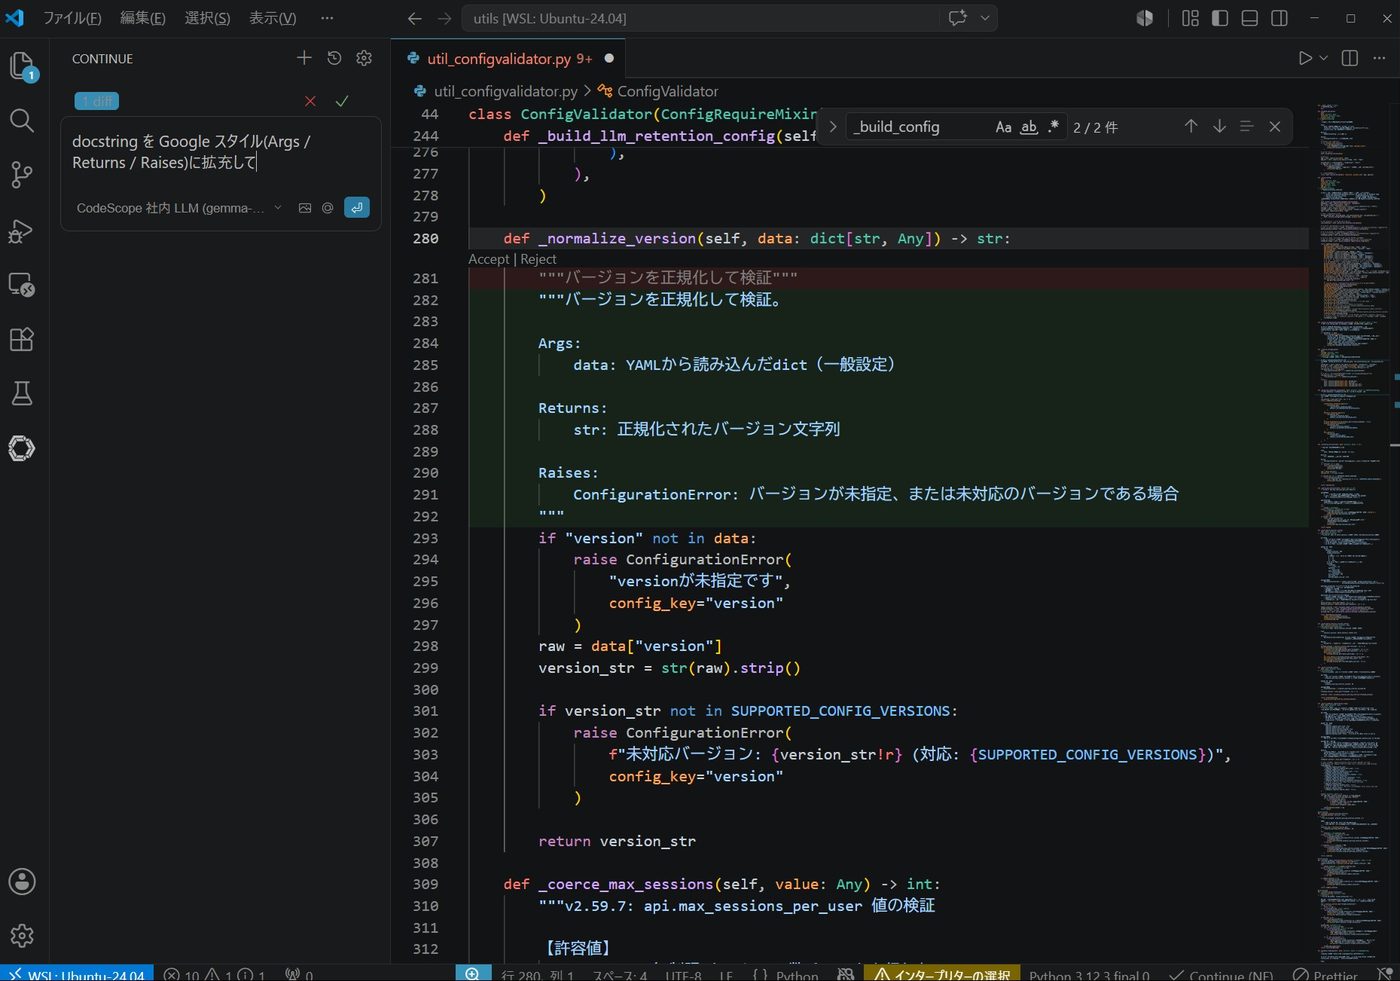Open the Explorer view in activity bar
Image resolution: width=1400 pixels, height=981 pixels.
tap(22, 67)
